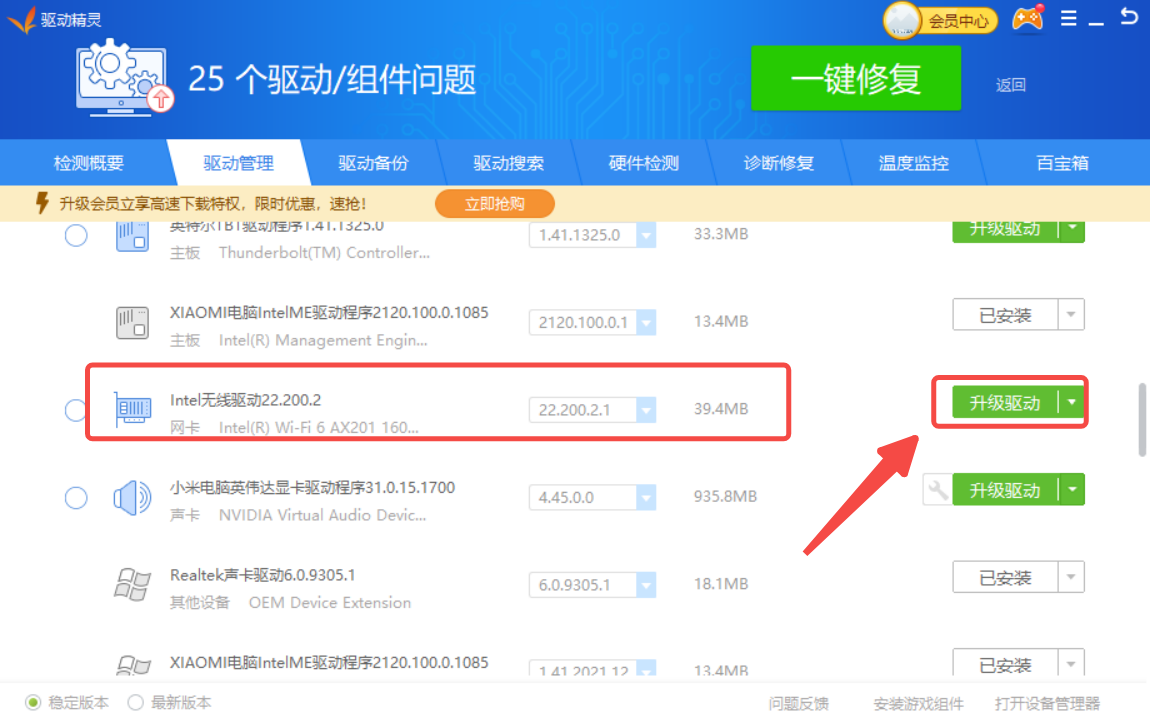Select the radio button for Intel无线驱动
This screenshot has height=720, width=1150.
tap(76, 408)
